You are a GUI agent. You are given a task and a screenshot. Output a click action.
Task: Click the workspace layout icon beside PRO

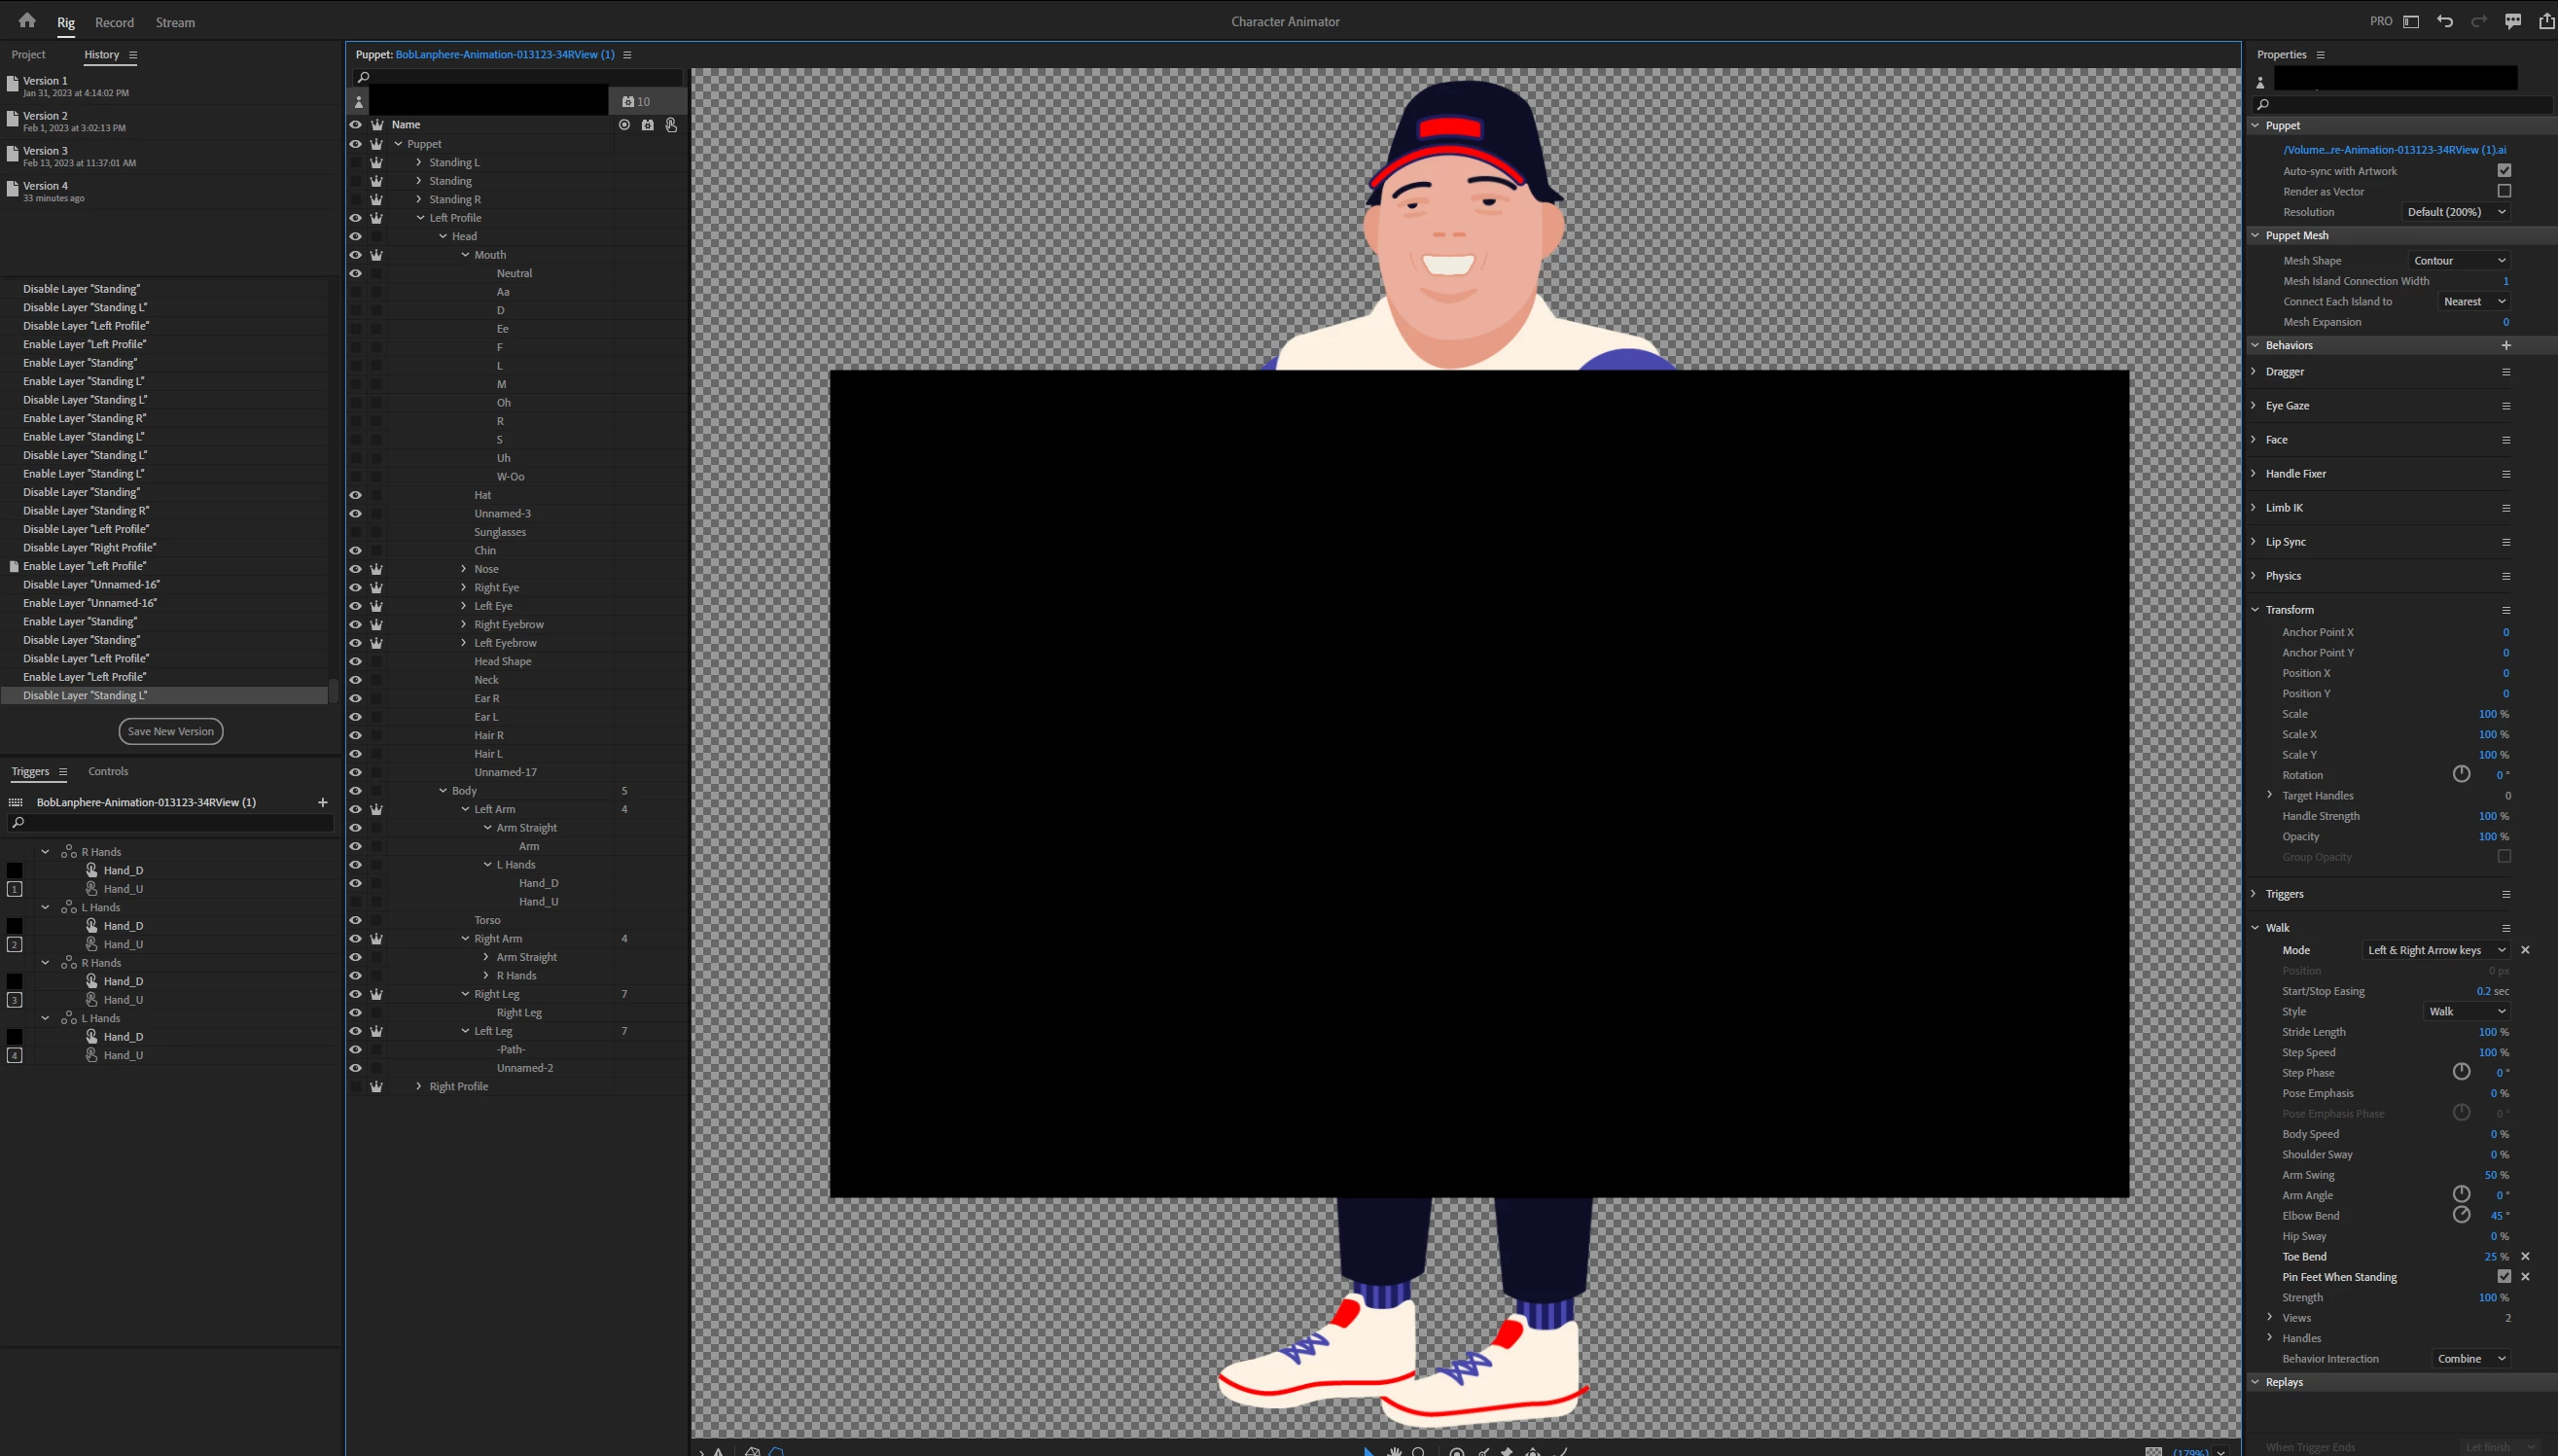[2411, 21]
